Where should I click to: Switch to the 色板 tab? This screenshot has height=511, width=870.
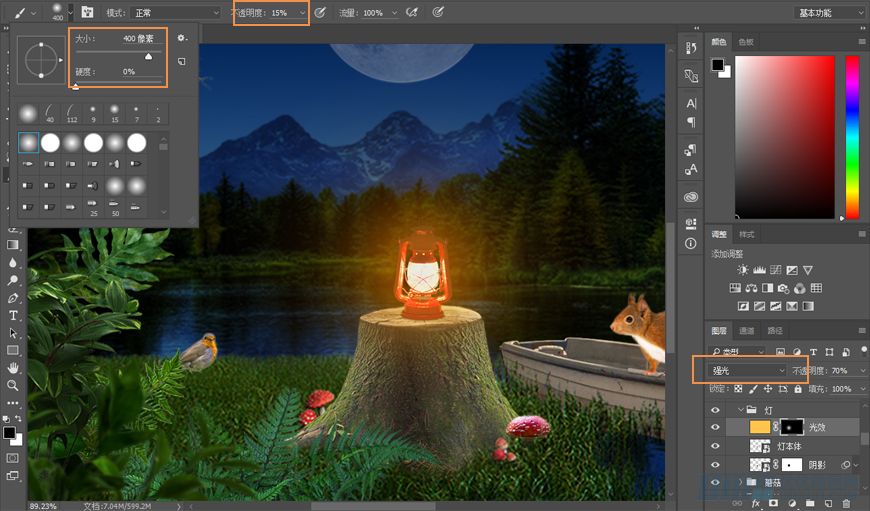pos(746,42)
